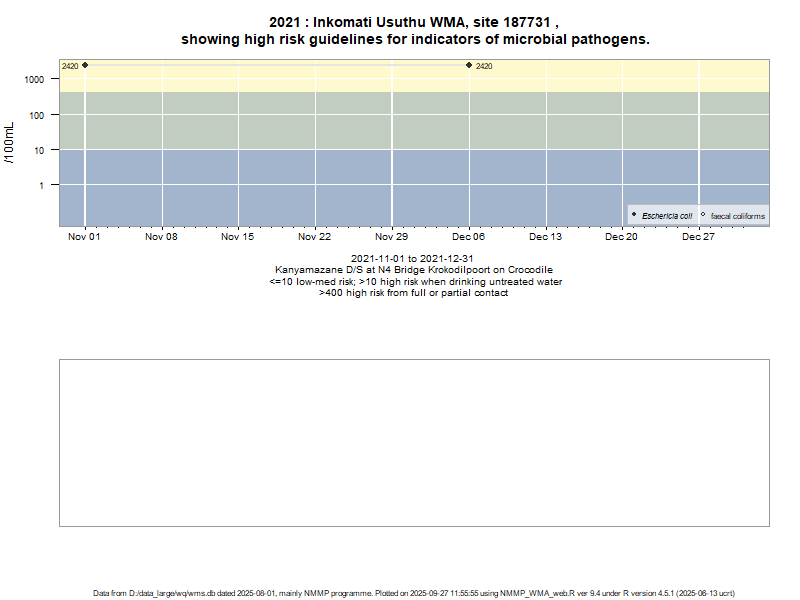This screenshot has height=600, width=800.
Task: Click the 2420 label beside Dec 06 point
Action: (x=484, y=66)
